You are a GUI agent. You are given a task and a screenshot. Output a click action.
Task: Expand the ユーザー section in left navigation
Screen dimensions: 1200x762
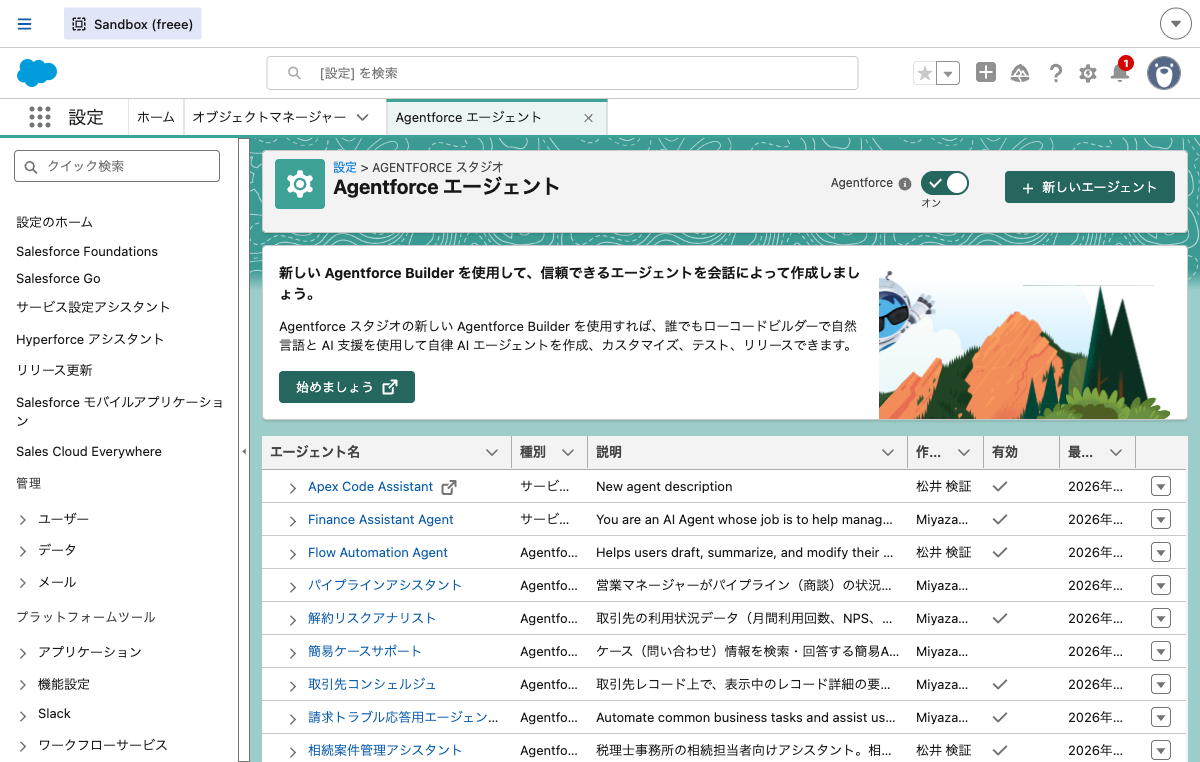[23, 519]
